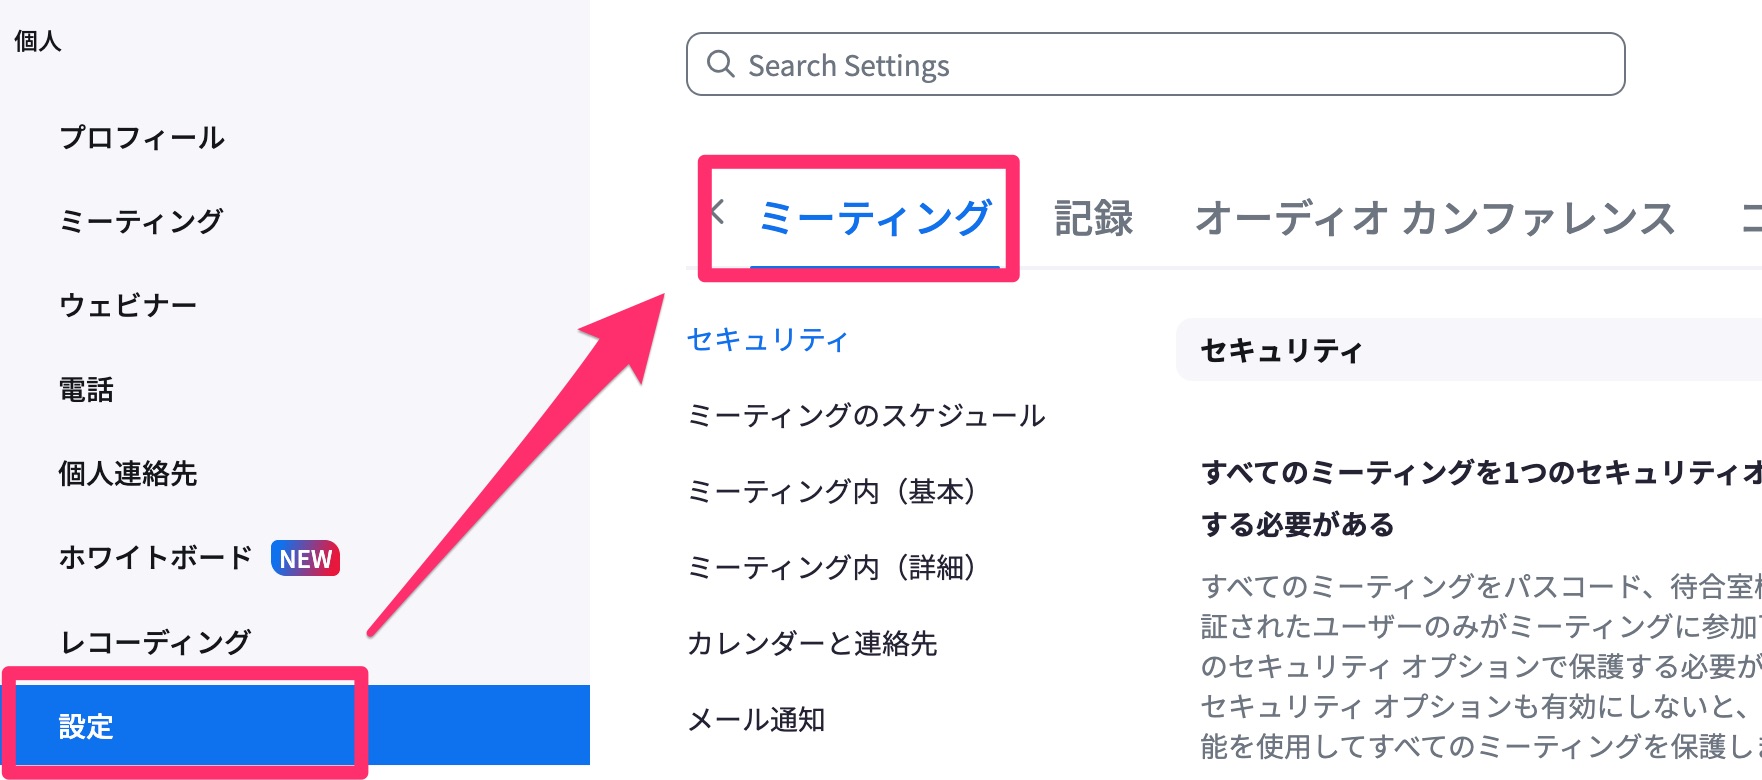1762x780 pixels.
Task: Go to レコーディング in the sidebar
Action: click(155, 641)
